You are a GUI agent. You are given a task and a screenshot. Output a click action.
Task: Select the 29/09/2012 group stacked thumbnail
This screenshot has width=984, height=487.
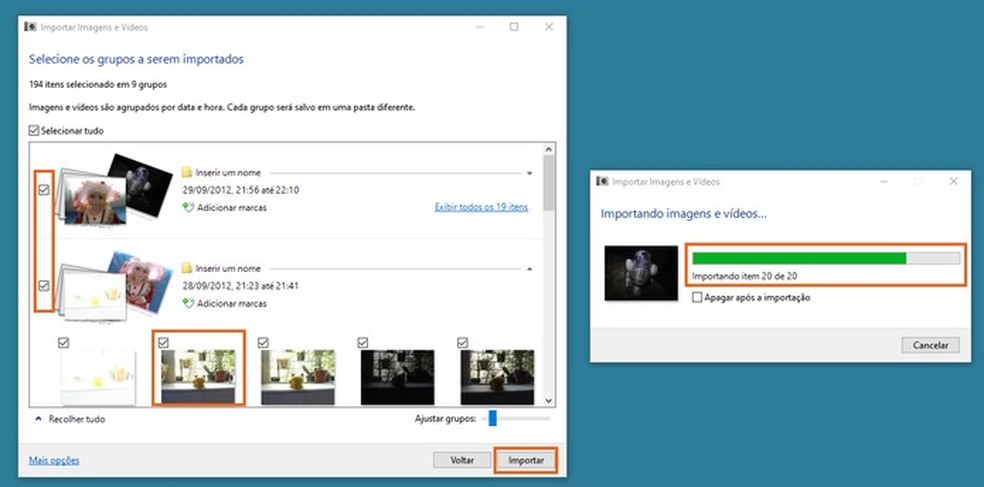point(115,189)
